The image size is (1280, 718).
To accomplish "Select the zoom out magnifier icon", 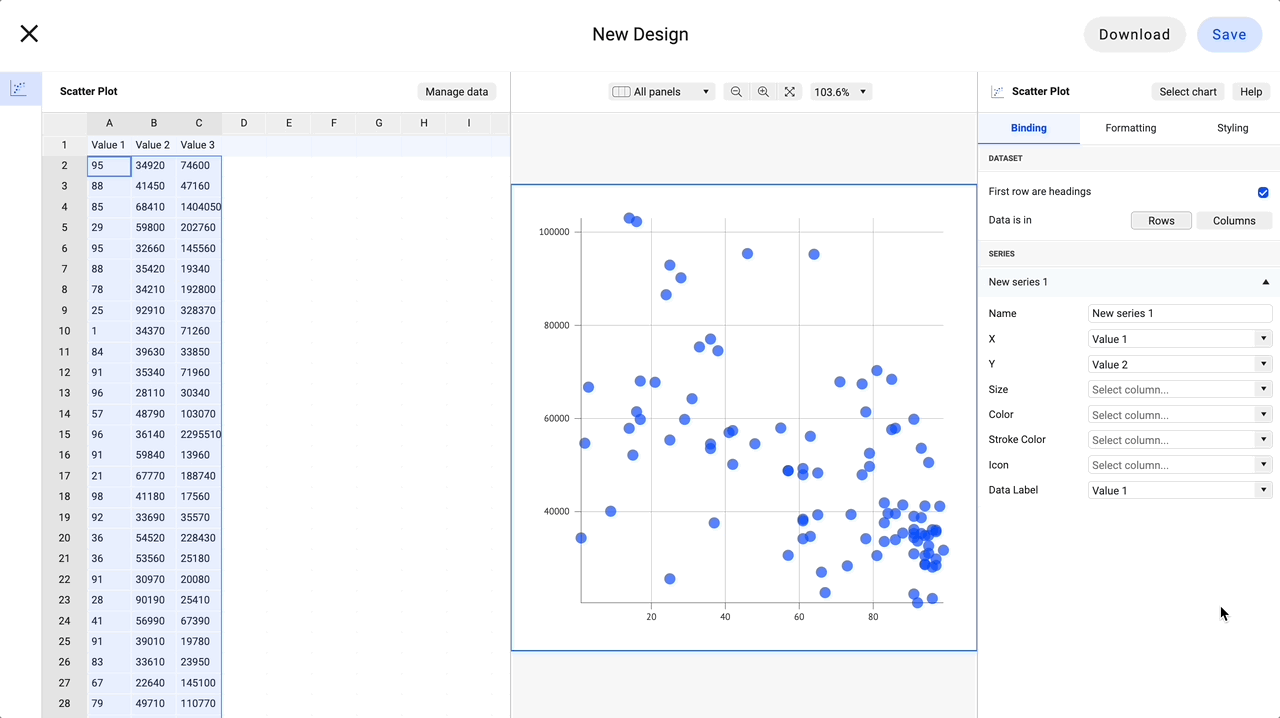I will pyautogui.click(x=736, y=91).
